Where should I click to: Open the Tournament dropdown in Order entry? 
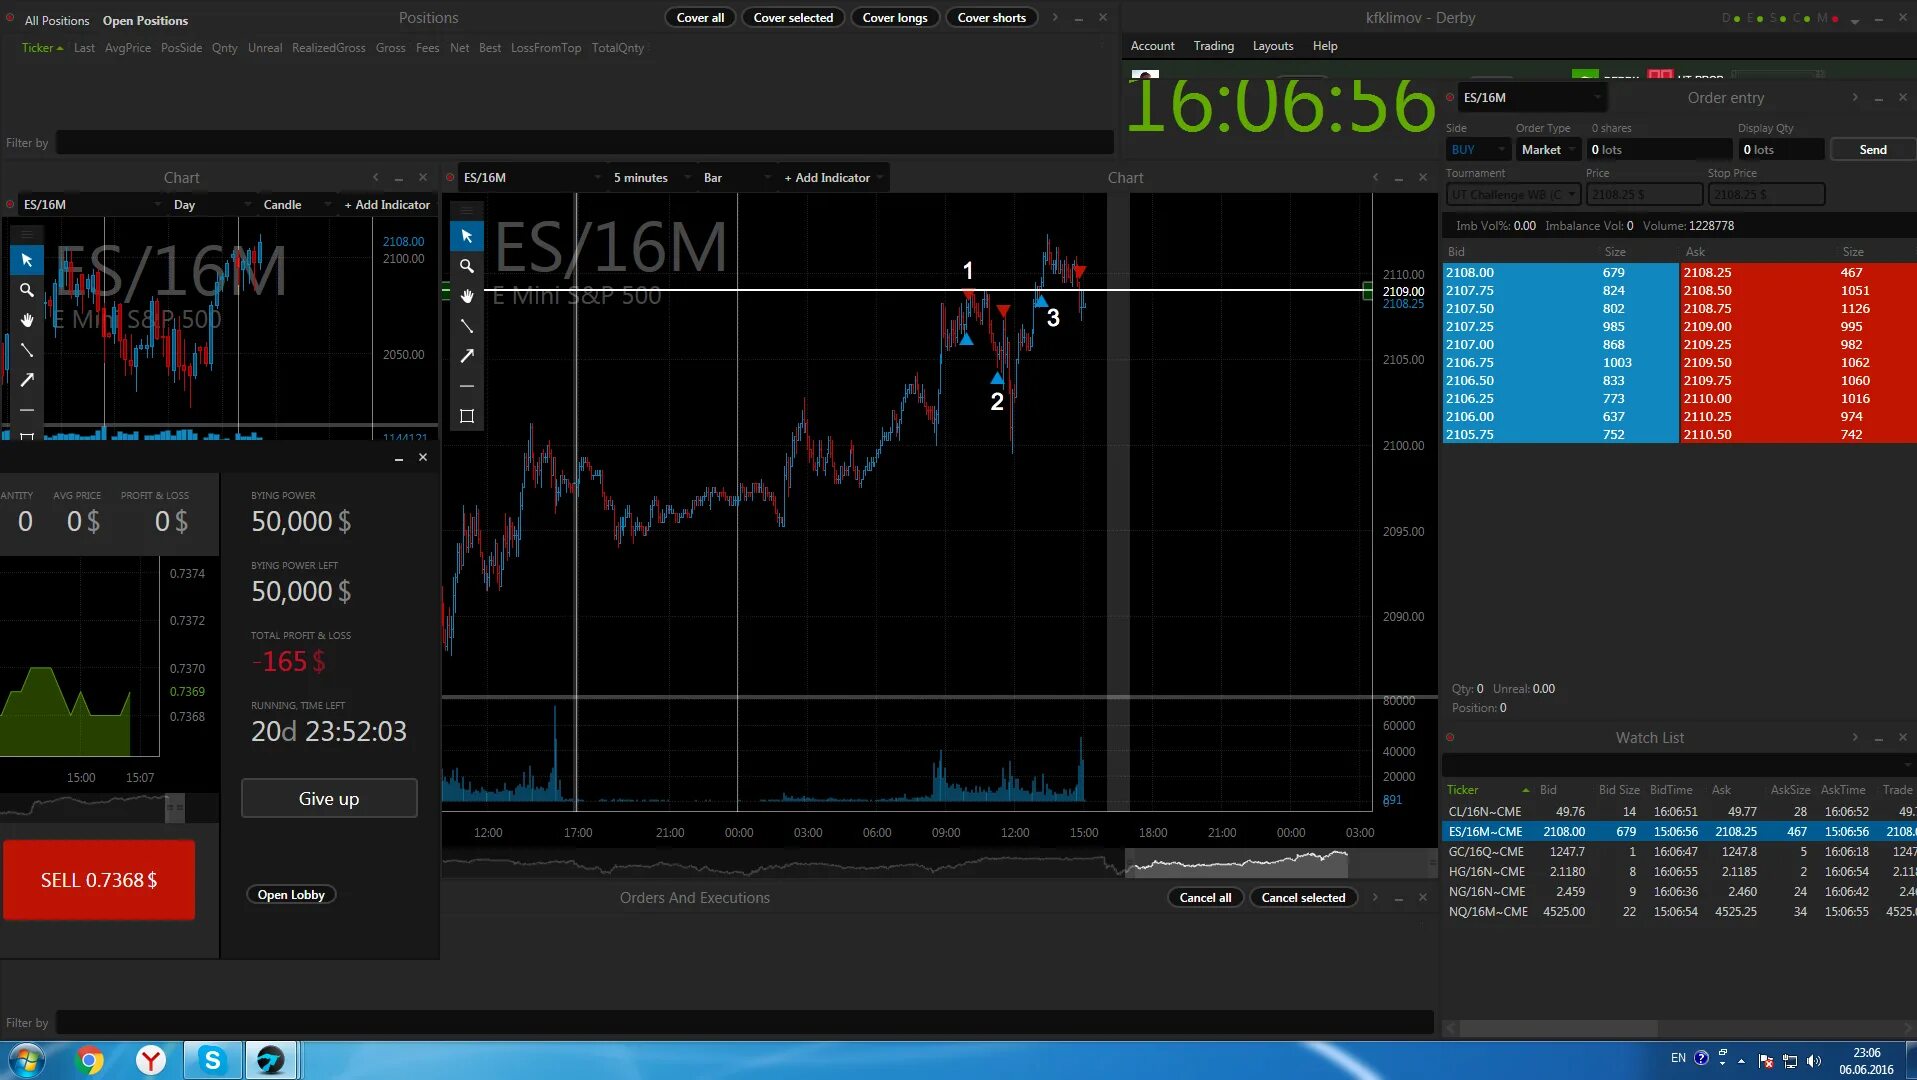click(1513, 195)
